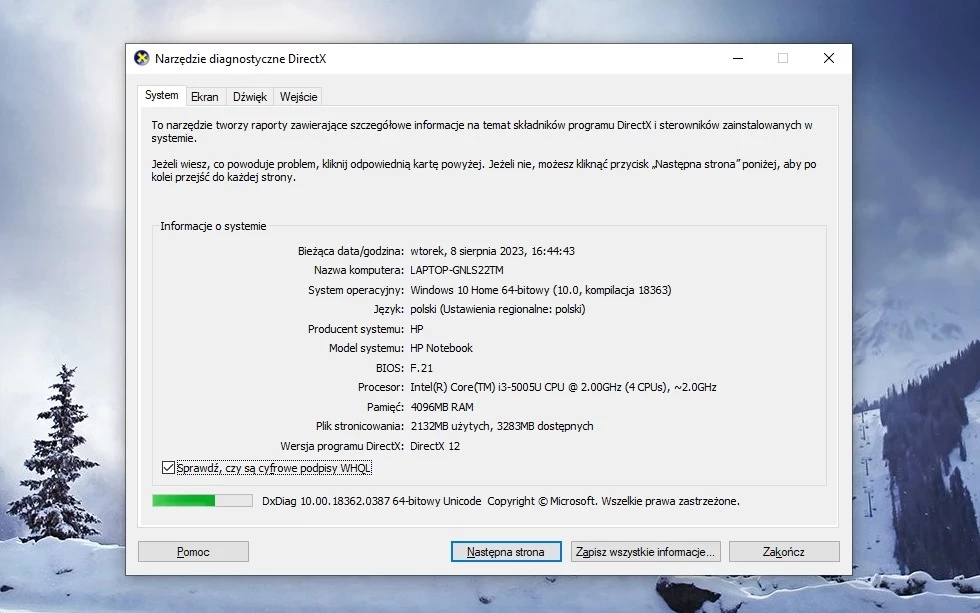Select the System tab
The height and width of the screenshot is (613, 980).
click(162, 95)
